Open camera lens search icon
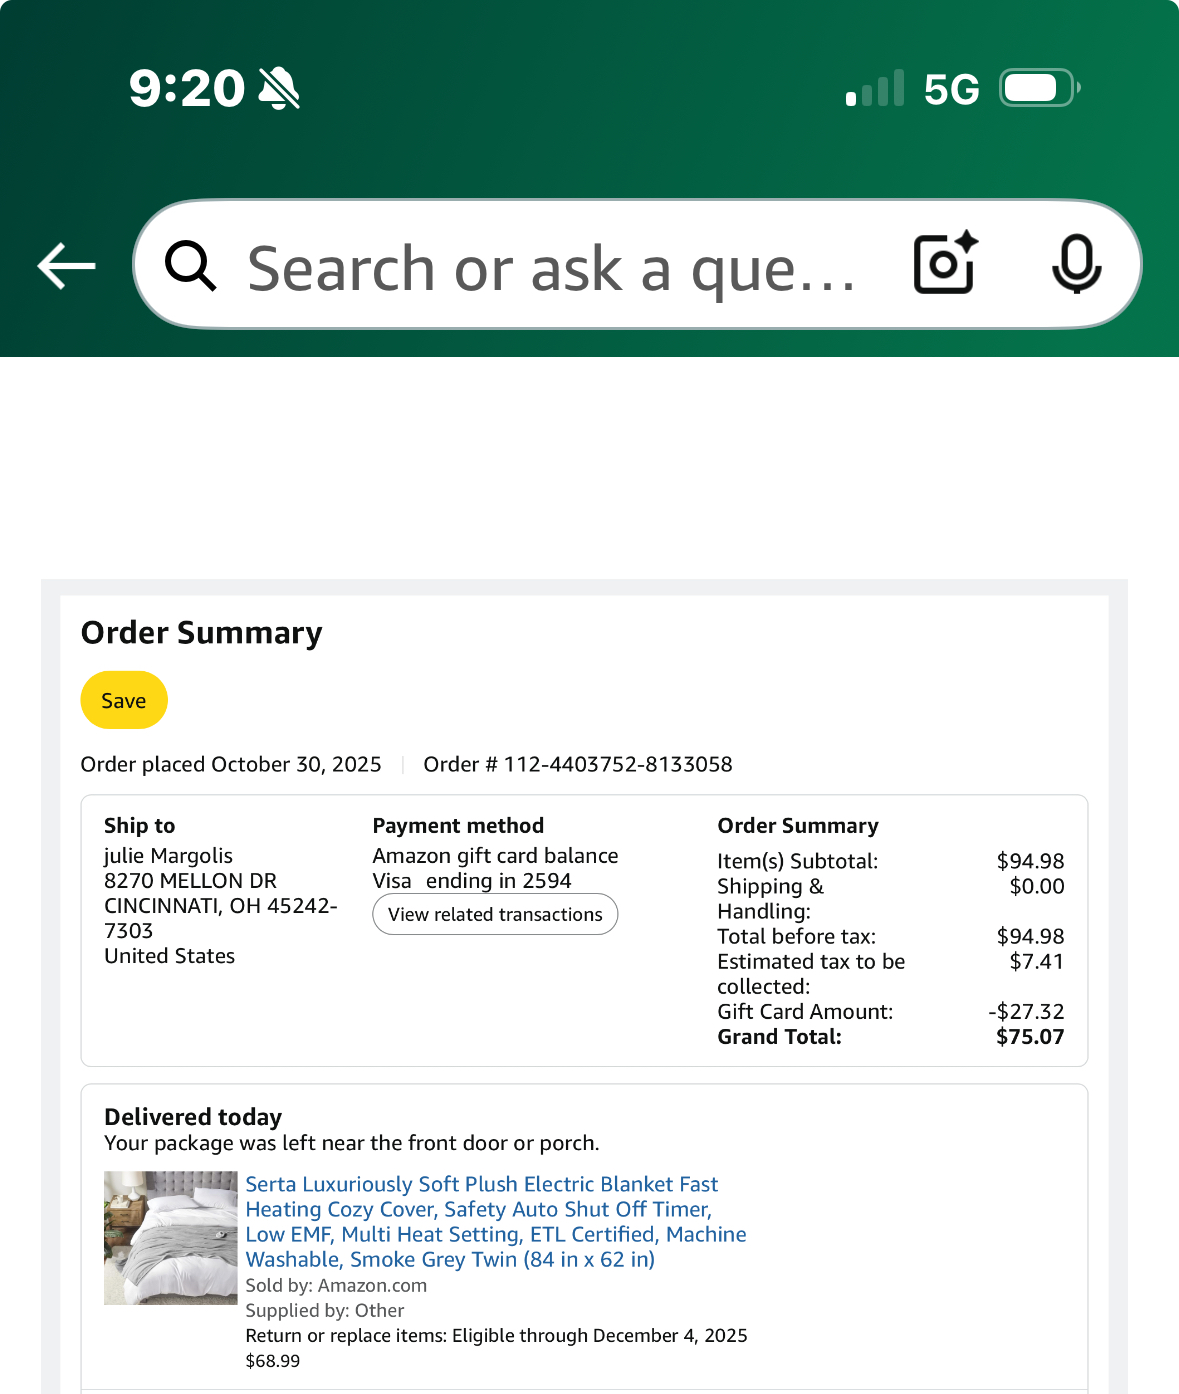The width and height of the screenshot is (1179, 1394). click(946, 263)
